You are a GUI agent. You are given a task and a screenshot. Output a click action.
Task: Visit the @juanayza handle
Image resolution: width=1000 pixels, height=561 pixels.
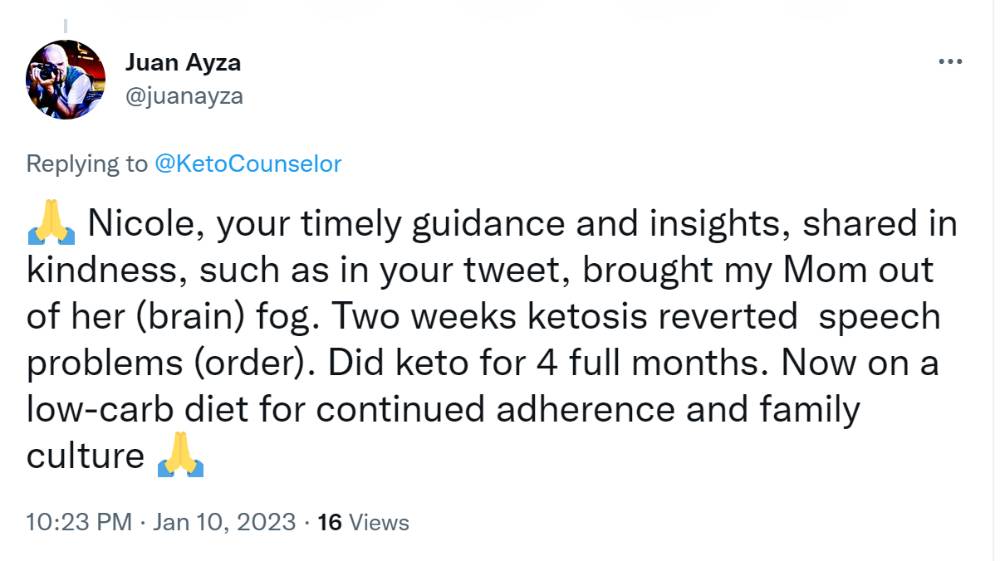[184, 96]
